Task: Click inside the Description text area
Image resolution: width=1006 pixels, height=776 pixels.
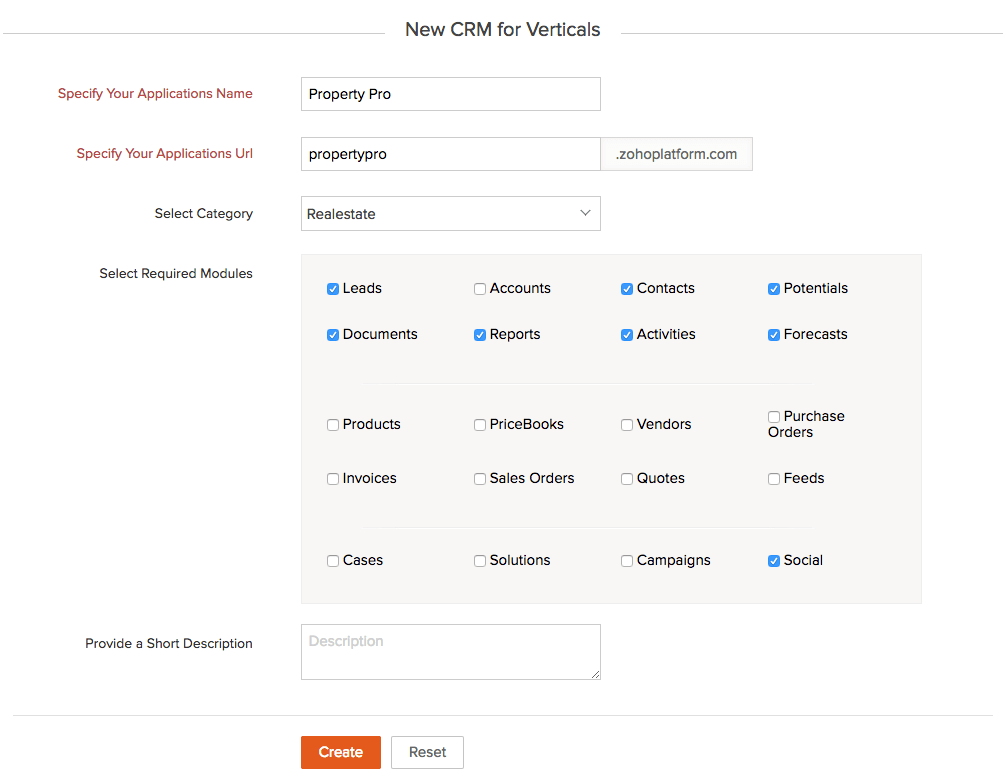Action: (x=450, y=652)
